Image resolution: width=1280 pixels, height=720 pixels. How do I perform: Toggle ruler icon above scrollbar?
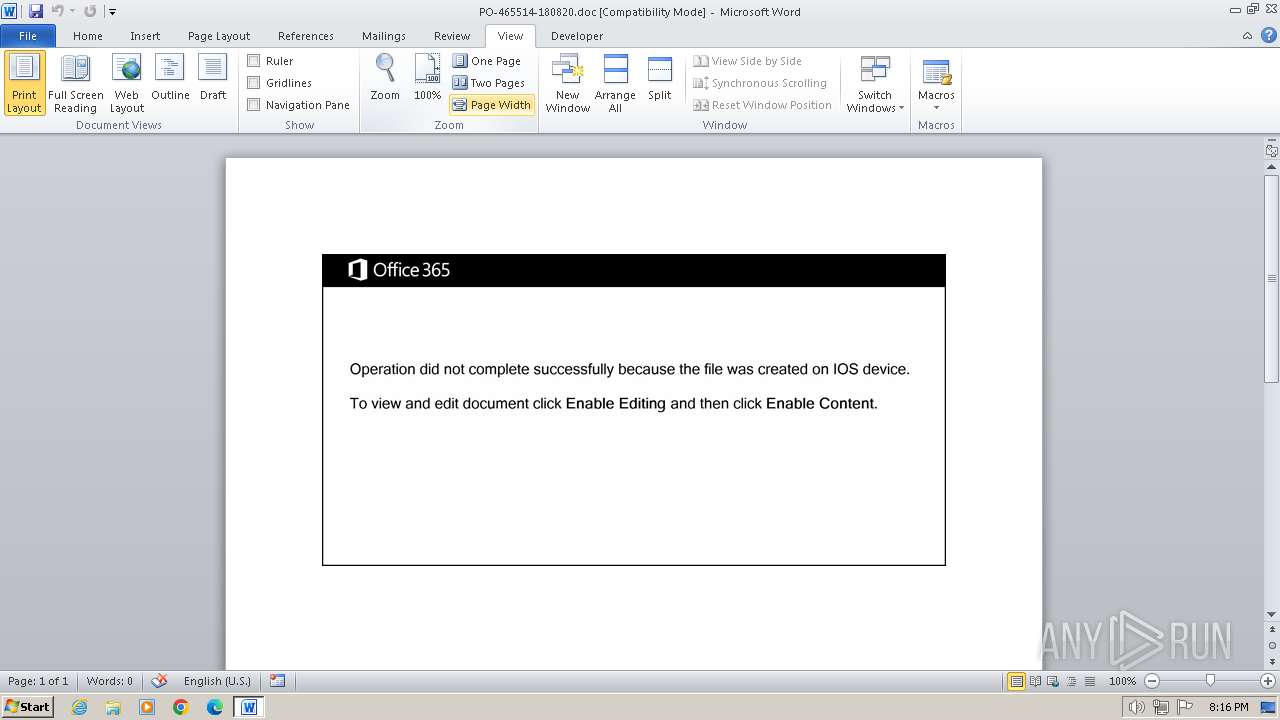(1271, 151)
